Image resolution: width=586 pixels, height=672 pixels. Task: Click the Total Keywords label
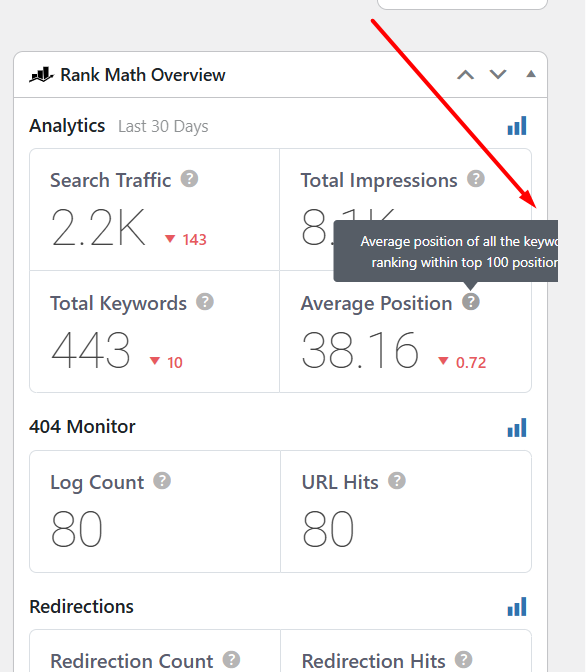(118, 303)
